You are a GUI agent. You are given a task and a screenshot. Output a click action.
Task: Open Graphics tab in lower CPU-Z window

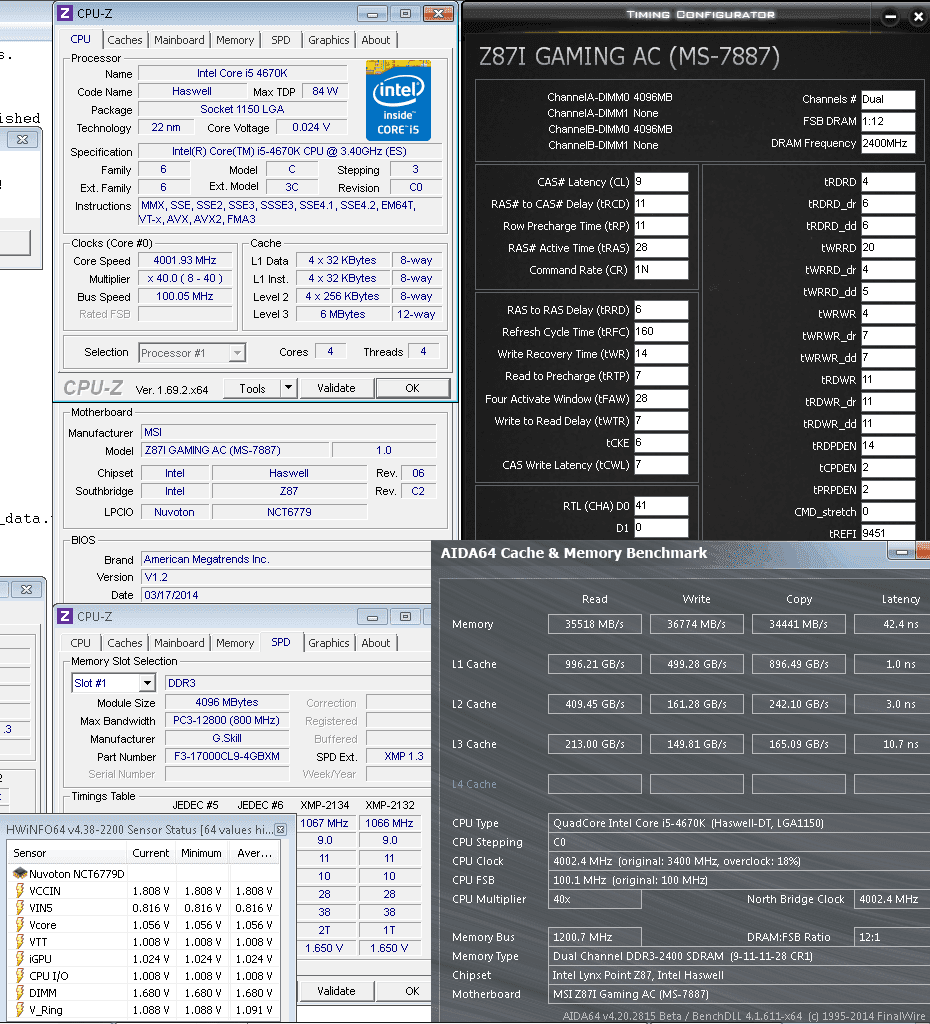[x=329, y=643]
